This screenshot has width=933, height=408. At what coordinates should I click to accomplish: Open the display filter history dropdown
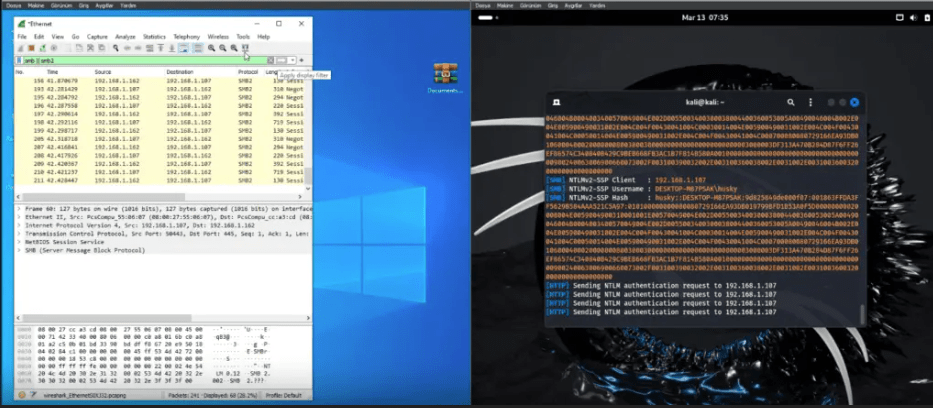292,61
